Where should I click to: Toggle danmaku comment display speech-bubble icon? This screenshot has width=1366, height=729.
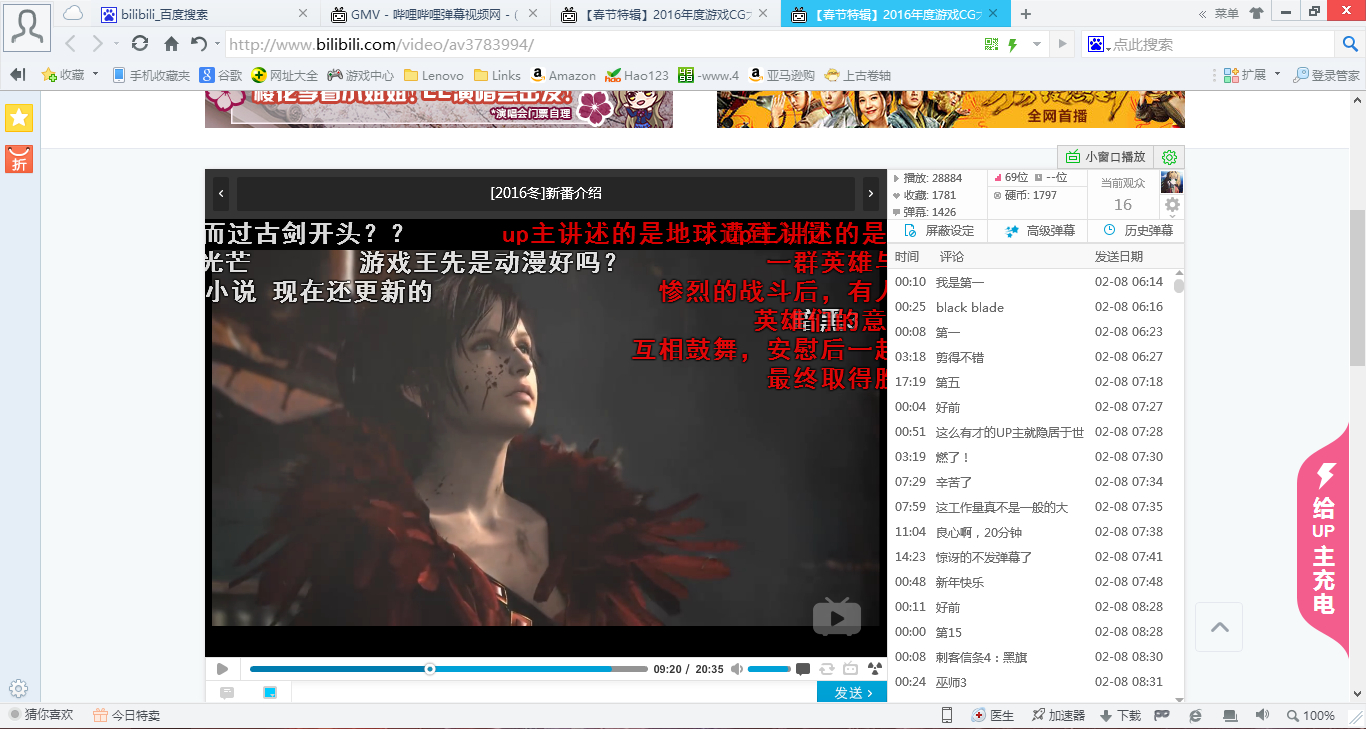point(803,669)
